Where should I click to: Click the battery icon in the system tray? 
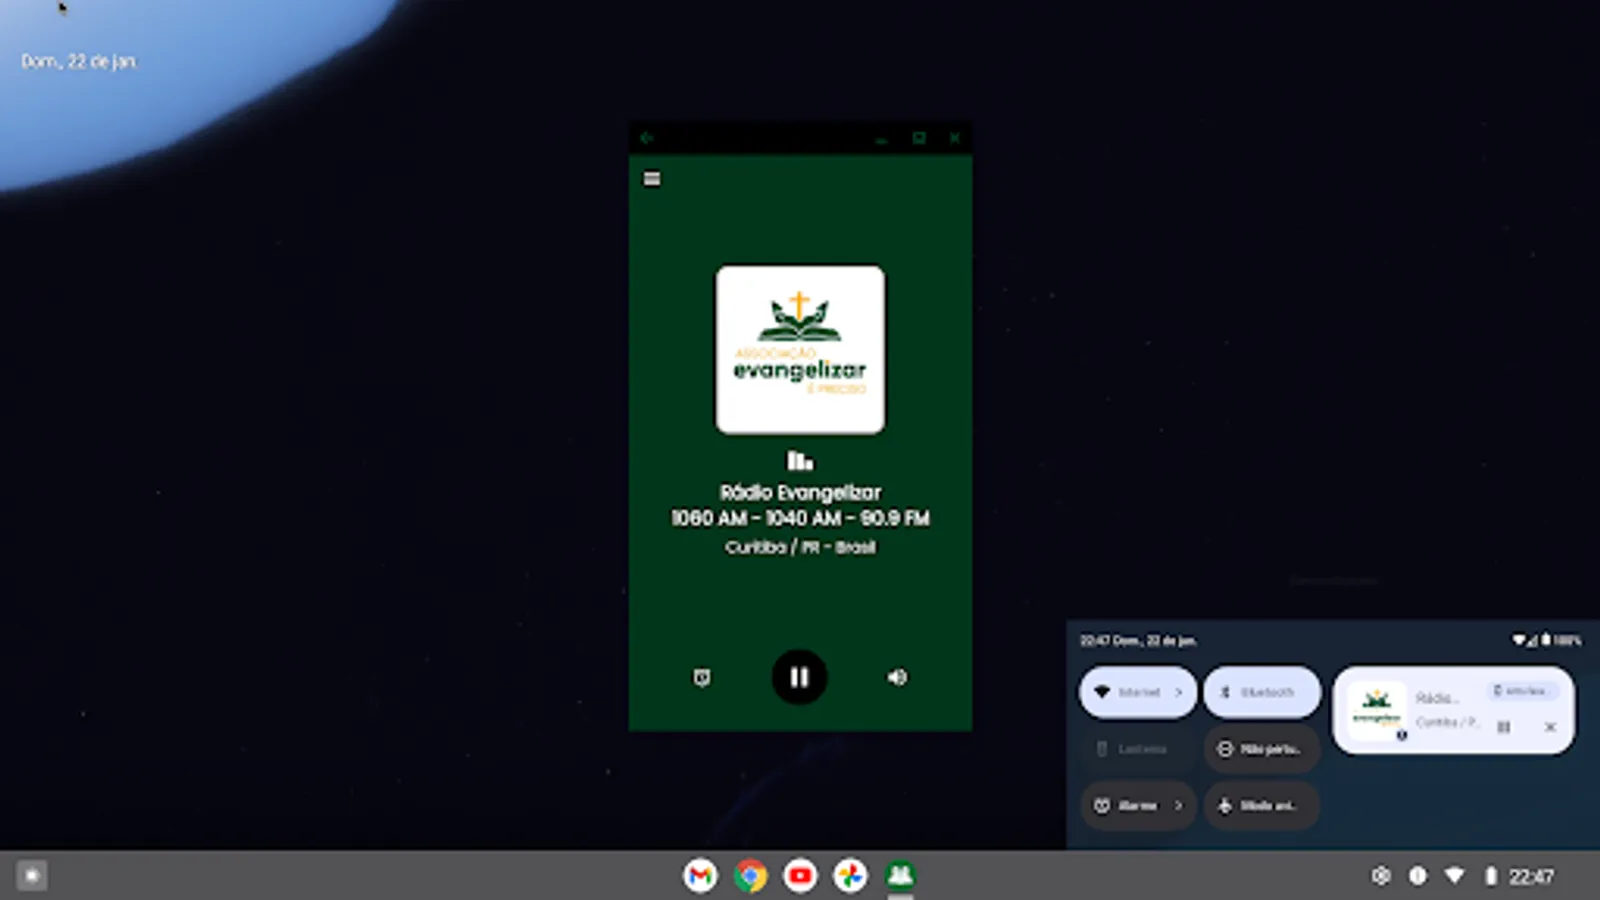pyautogui.click(x=1490, y=876)
